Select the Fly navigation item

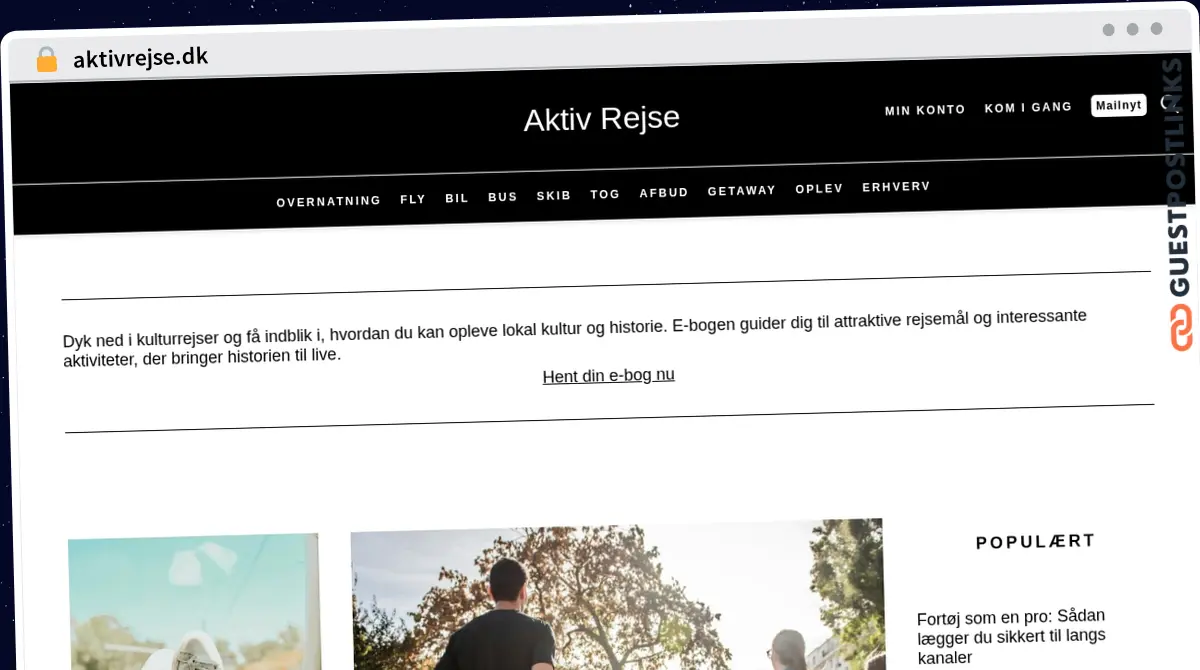413,199
